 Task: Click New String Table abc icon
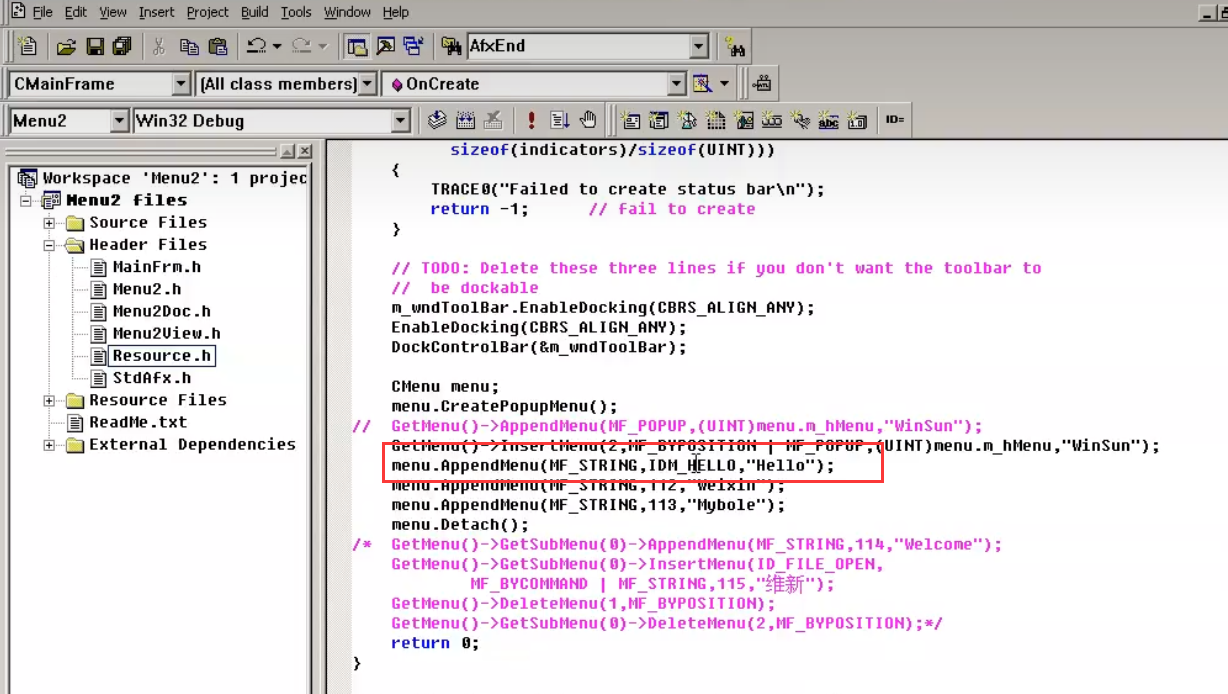[828, 121]
